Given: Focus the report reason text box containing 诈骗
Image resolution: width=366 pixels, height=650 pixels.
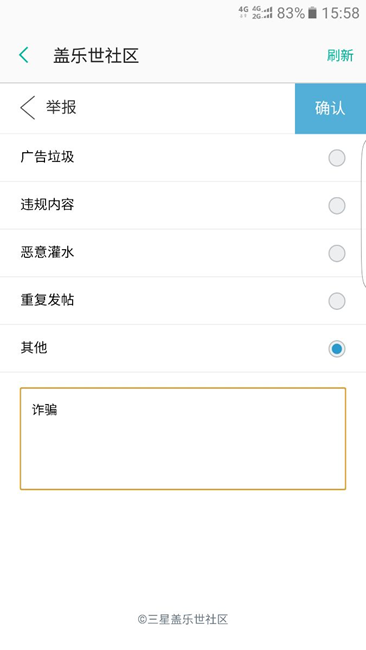Looking at the screenshot, I should (183, 439).
